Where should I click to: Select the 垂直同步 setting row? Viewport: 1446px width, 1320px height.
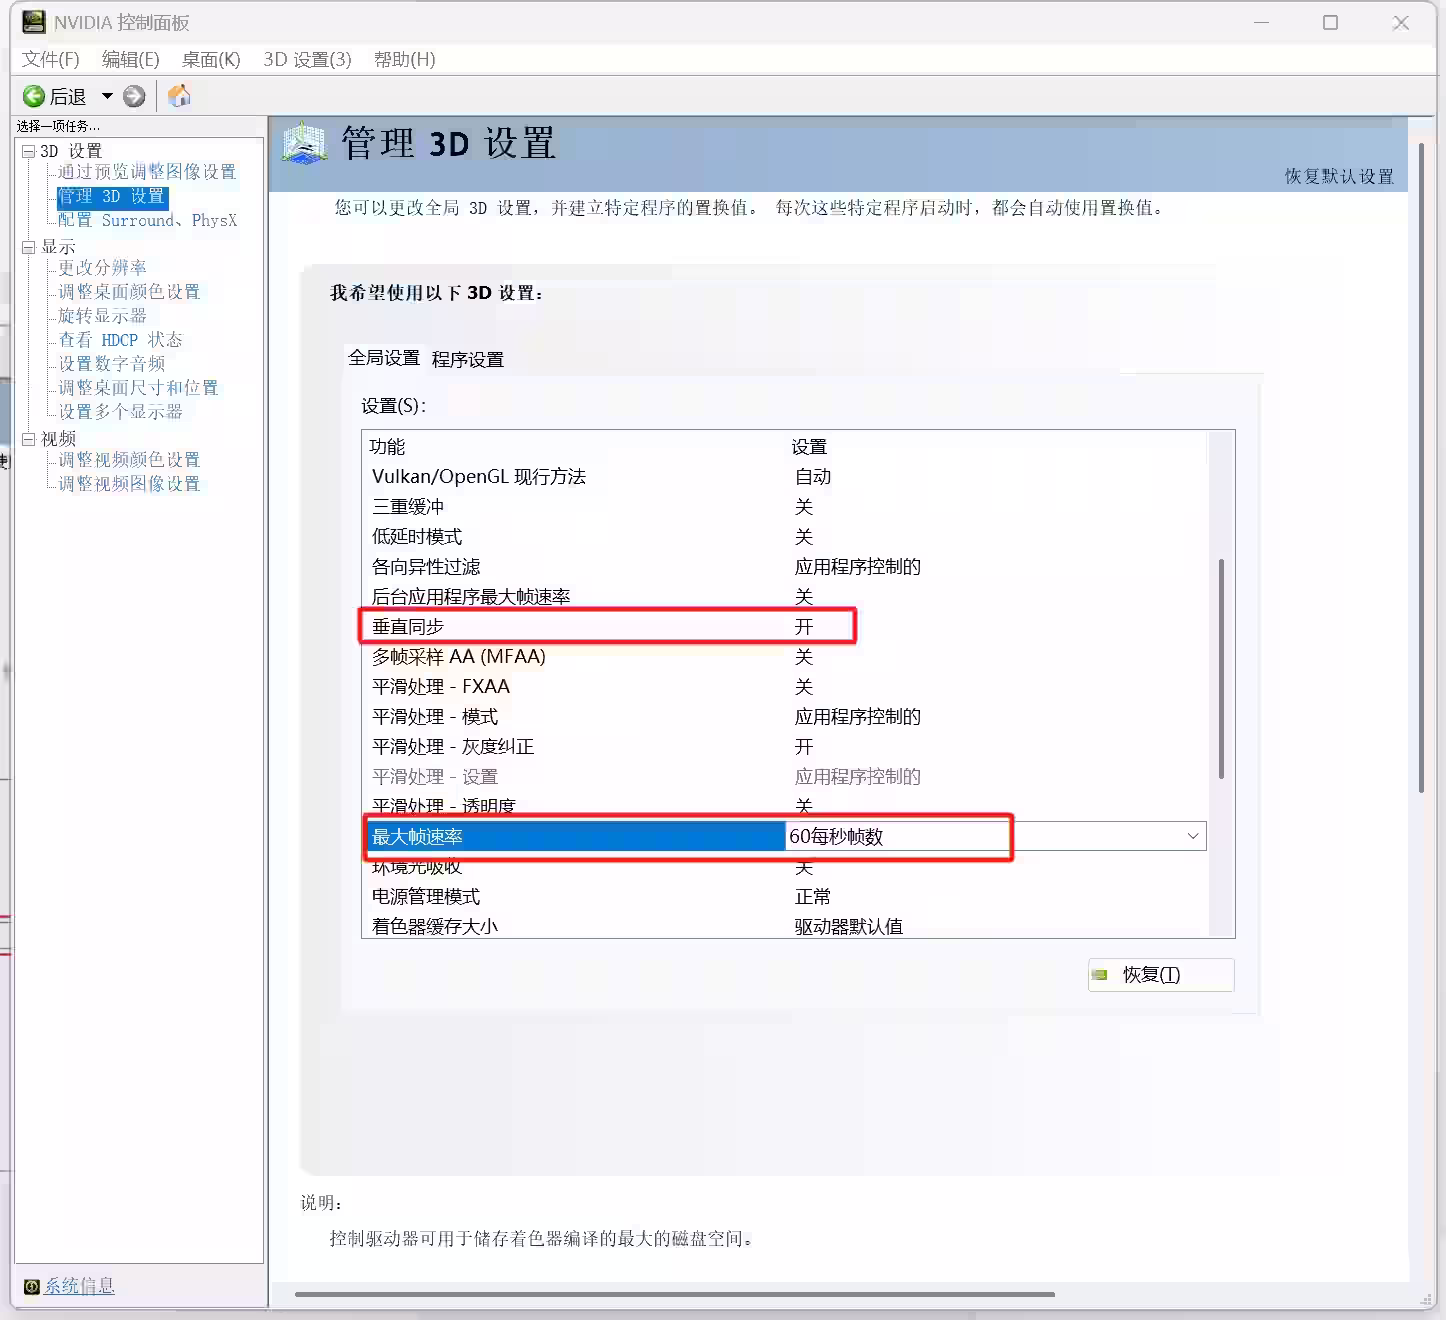(785, 627)
